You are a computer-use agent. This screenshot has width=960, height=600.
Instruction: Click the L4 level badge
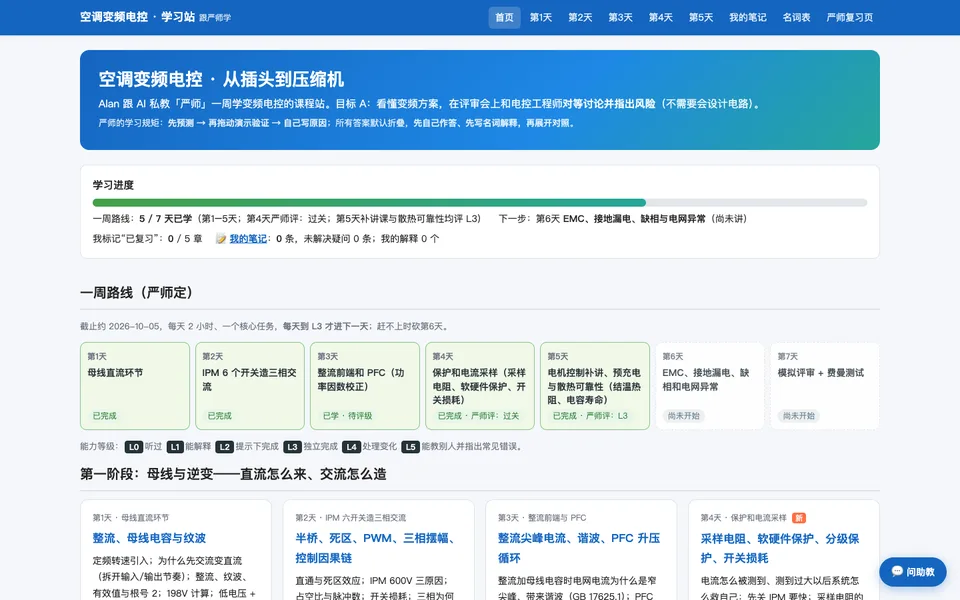pyautogui.click(x=351, y=447)
